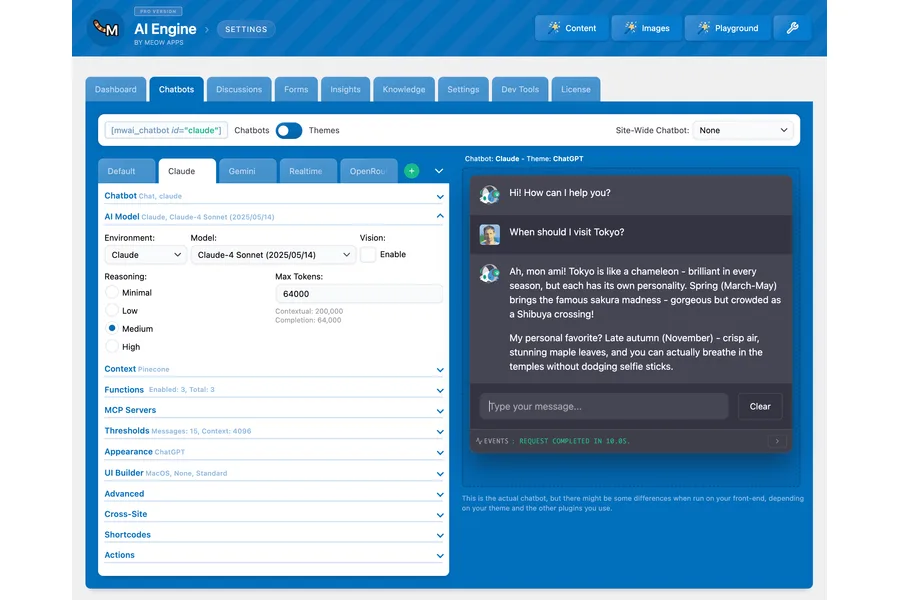Screen dimensions: 900x600
Task: Select High reasoning
Action: pyautogui.click(x=112, y=347)
